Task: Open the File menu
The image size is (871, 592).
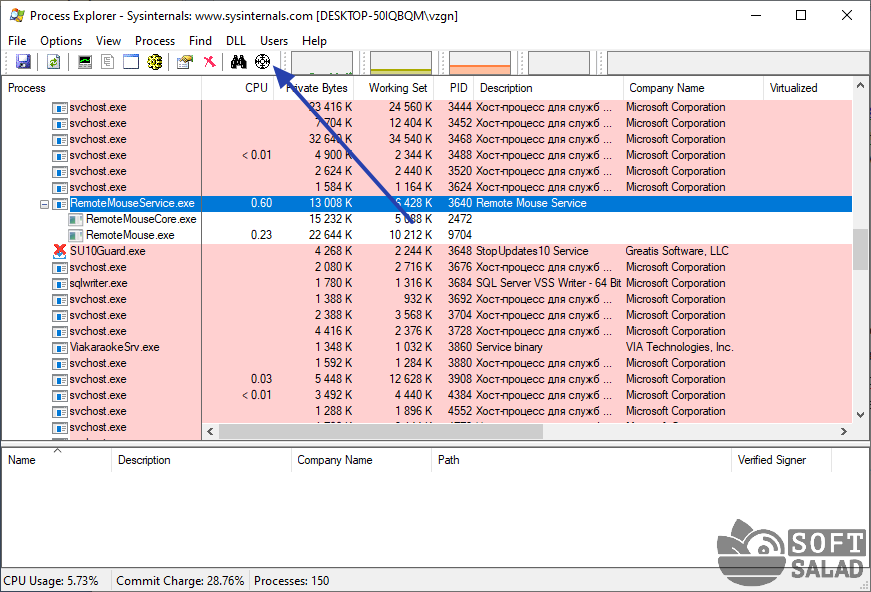Action: coord(17,41)
